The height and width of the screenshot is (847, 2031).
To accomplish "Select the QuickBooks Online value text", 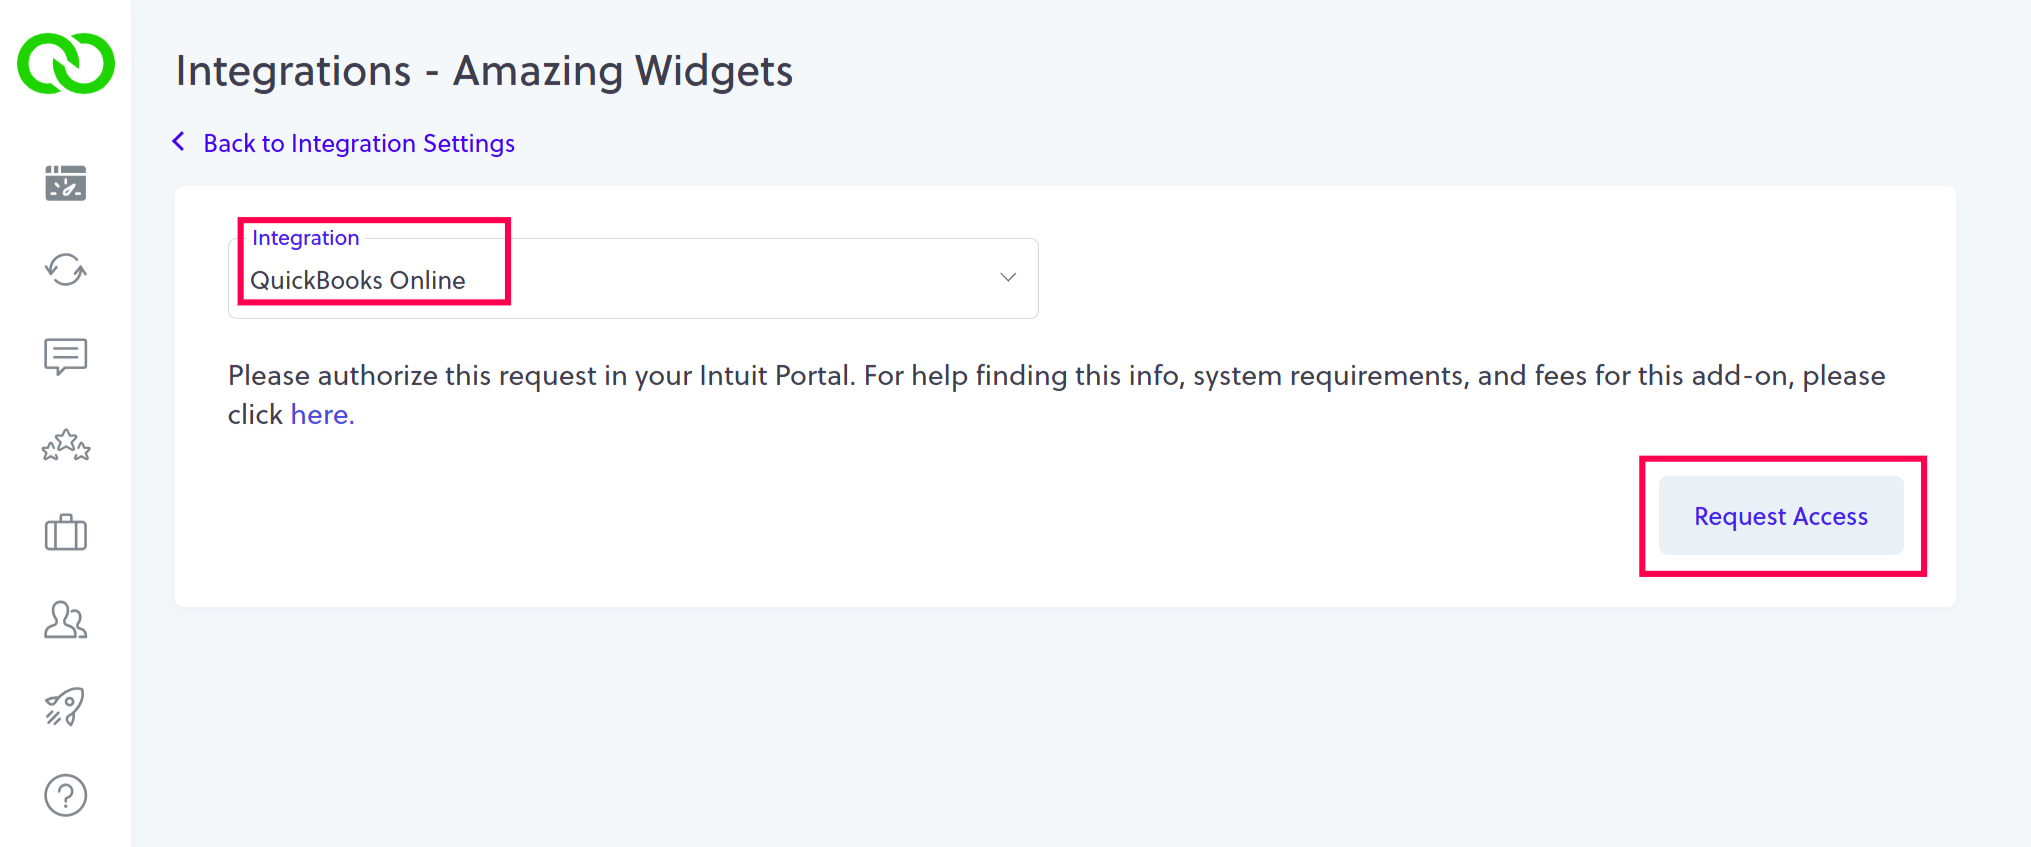I will 358,281.
